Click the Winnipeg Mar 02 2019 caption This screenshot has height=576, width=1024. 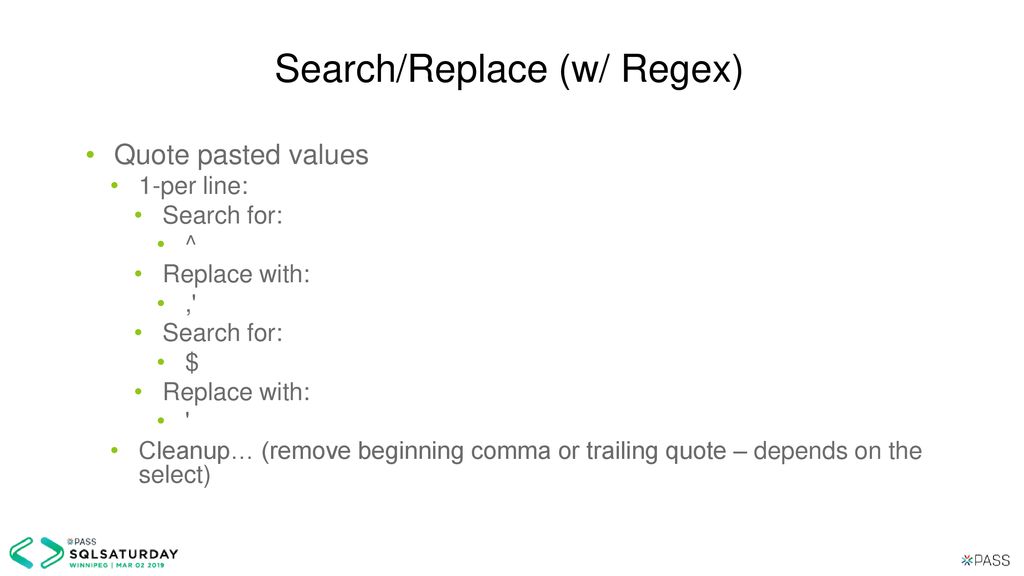(117, 565)
